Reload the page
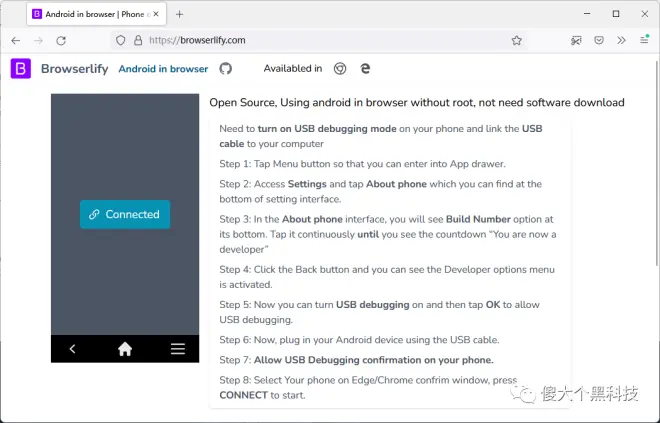 tap(61, 40)
